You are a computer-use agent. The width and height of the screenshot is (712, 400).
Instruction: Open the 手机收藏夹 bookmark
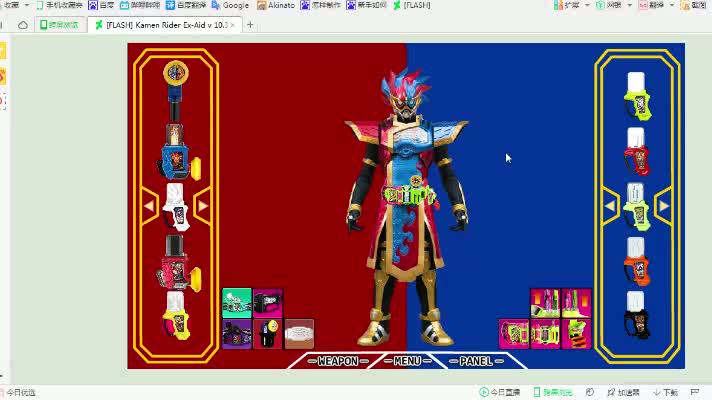click(x=59, y=5)
